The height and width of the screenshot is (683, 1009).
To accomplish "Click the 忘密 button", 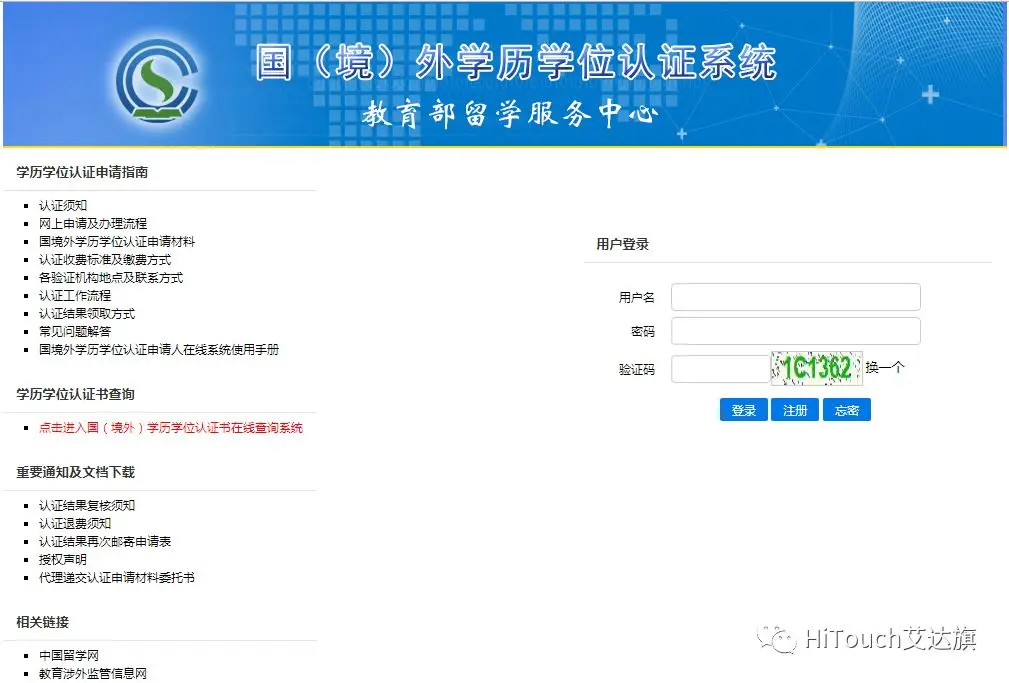I will tap(847, 410).
